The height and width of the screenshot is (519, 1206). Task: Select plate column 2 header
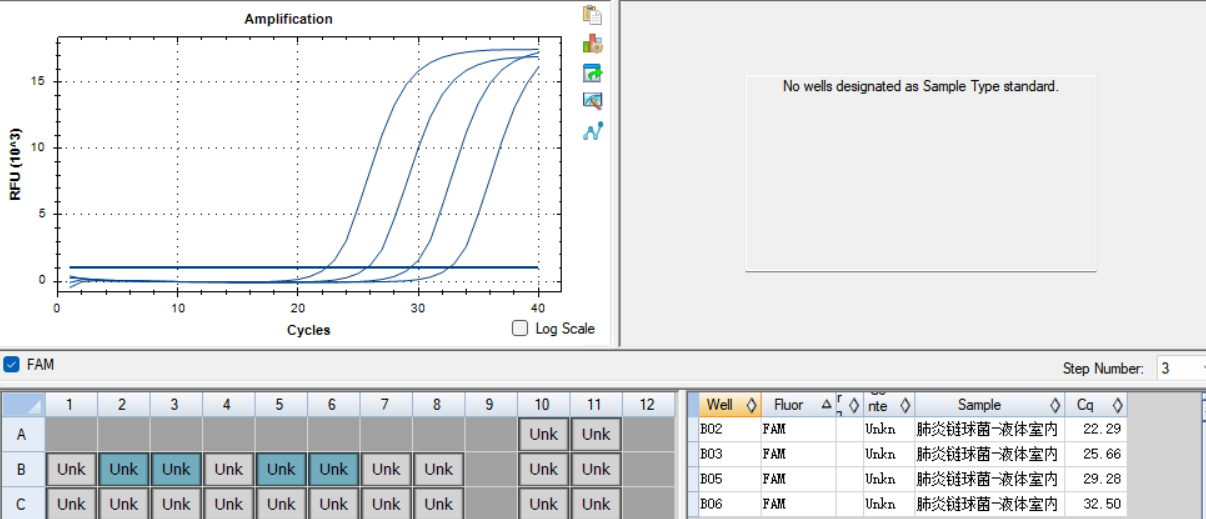[x=124, y=405]
